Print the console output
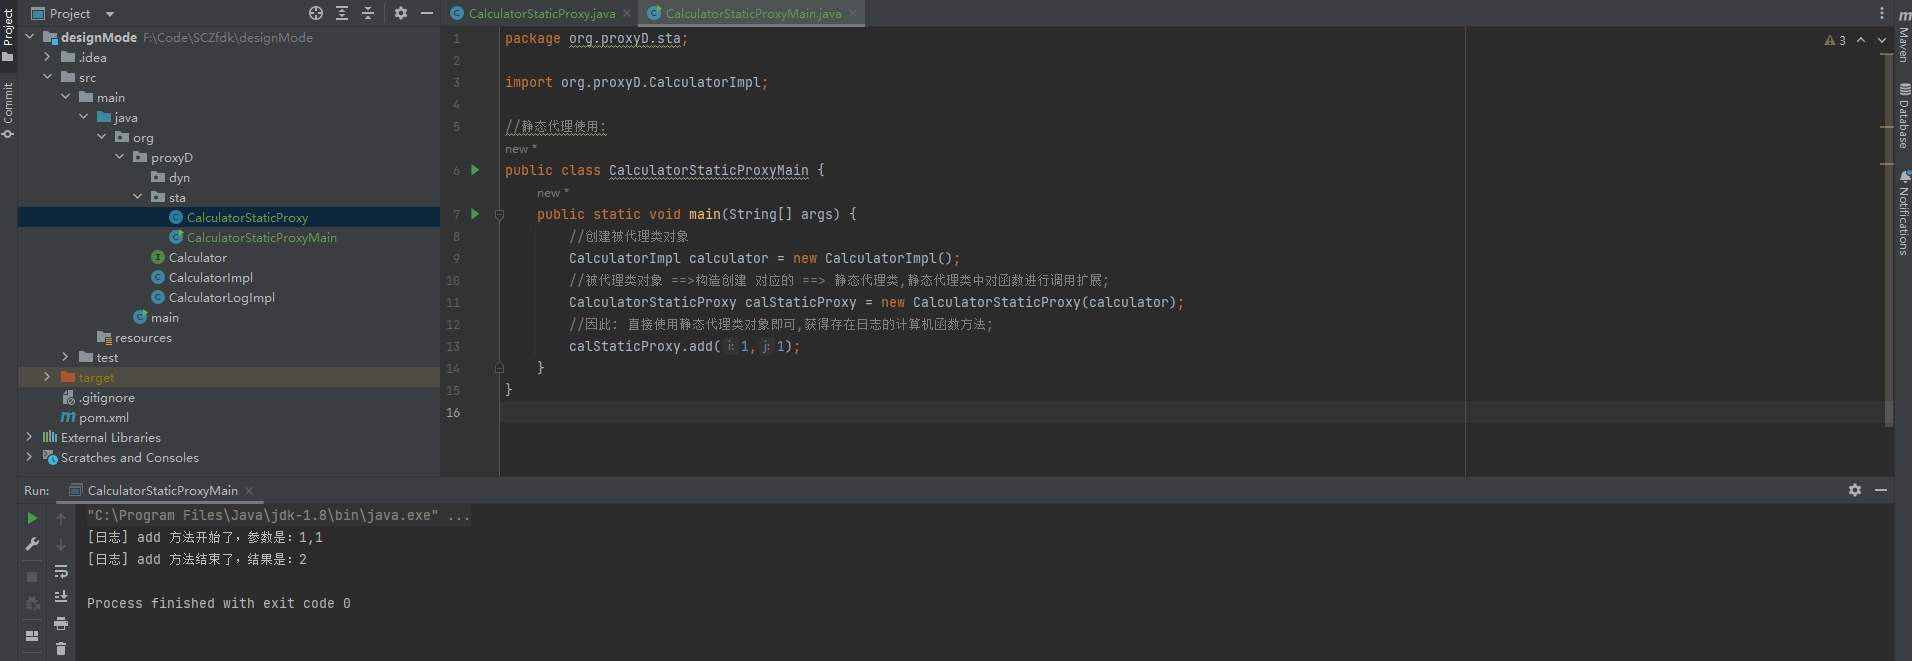 click(x=61, y=623)
